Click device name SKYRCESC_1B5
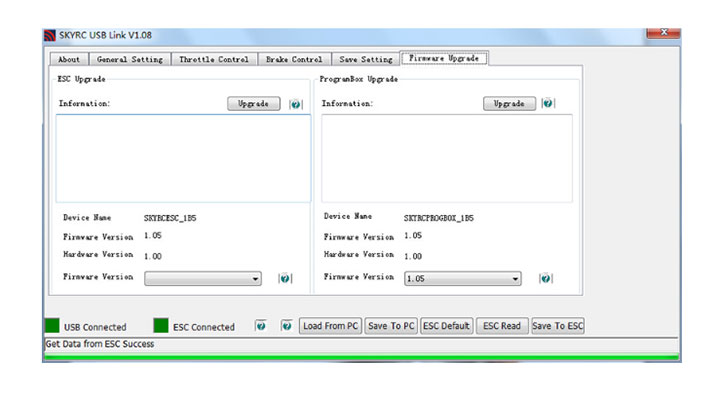Screen dimensions: 717x397 click(170, 218)
